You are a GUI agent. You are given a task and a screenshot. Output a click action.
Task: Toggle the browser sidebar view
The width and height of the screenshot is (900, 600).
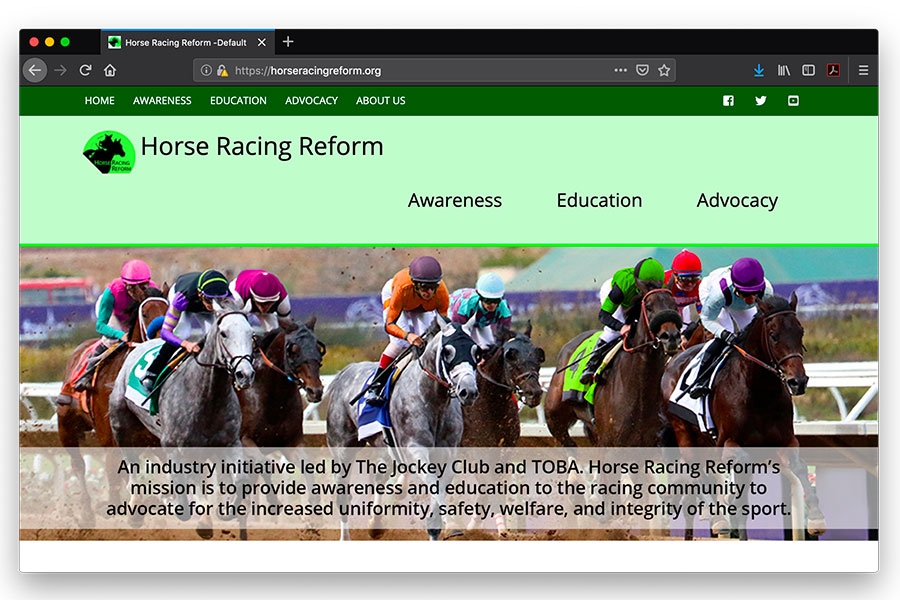point(809,70)
